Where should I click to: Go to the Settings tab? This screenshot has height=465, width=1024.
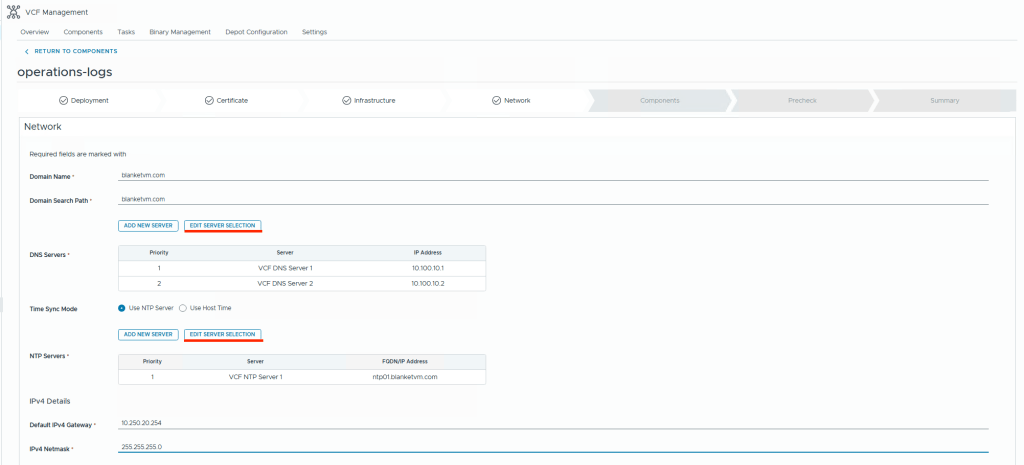point(314,32)
